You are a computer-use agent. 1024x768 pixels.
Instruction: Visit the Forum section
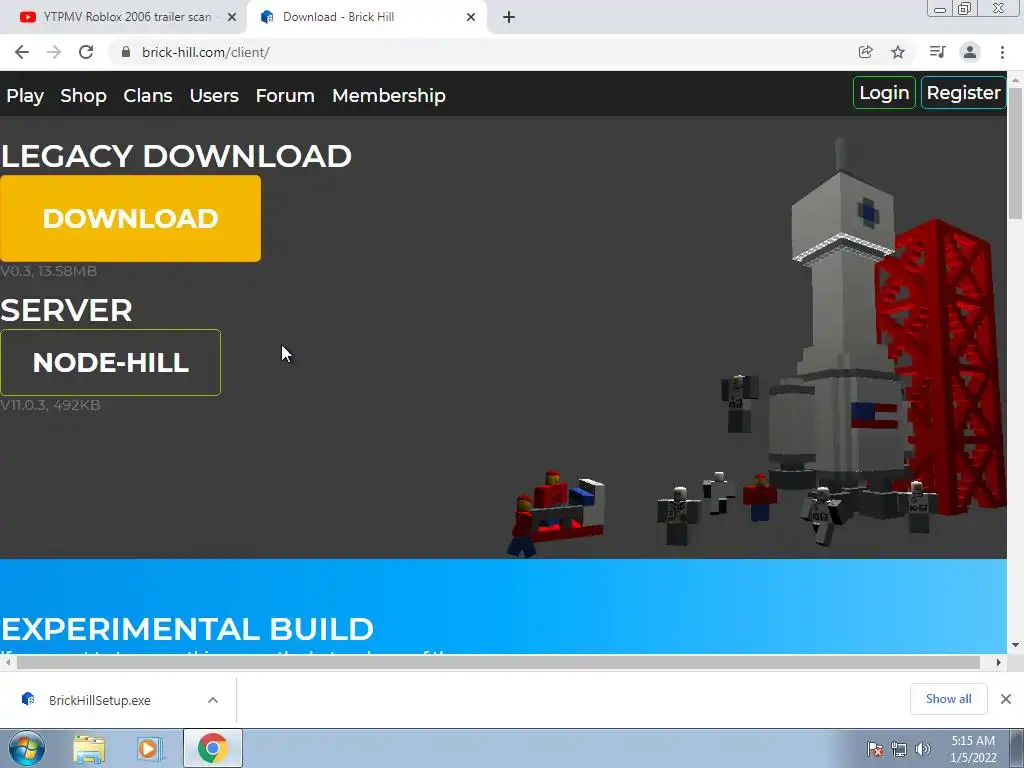pos(285,95)
